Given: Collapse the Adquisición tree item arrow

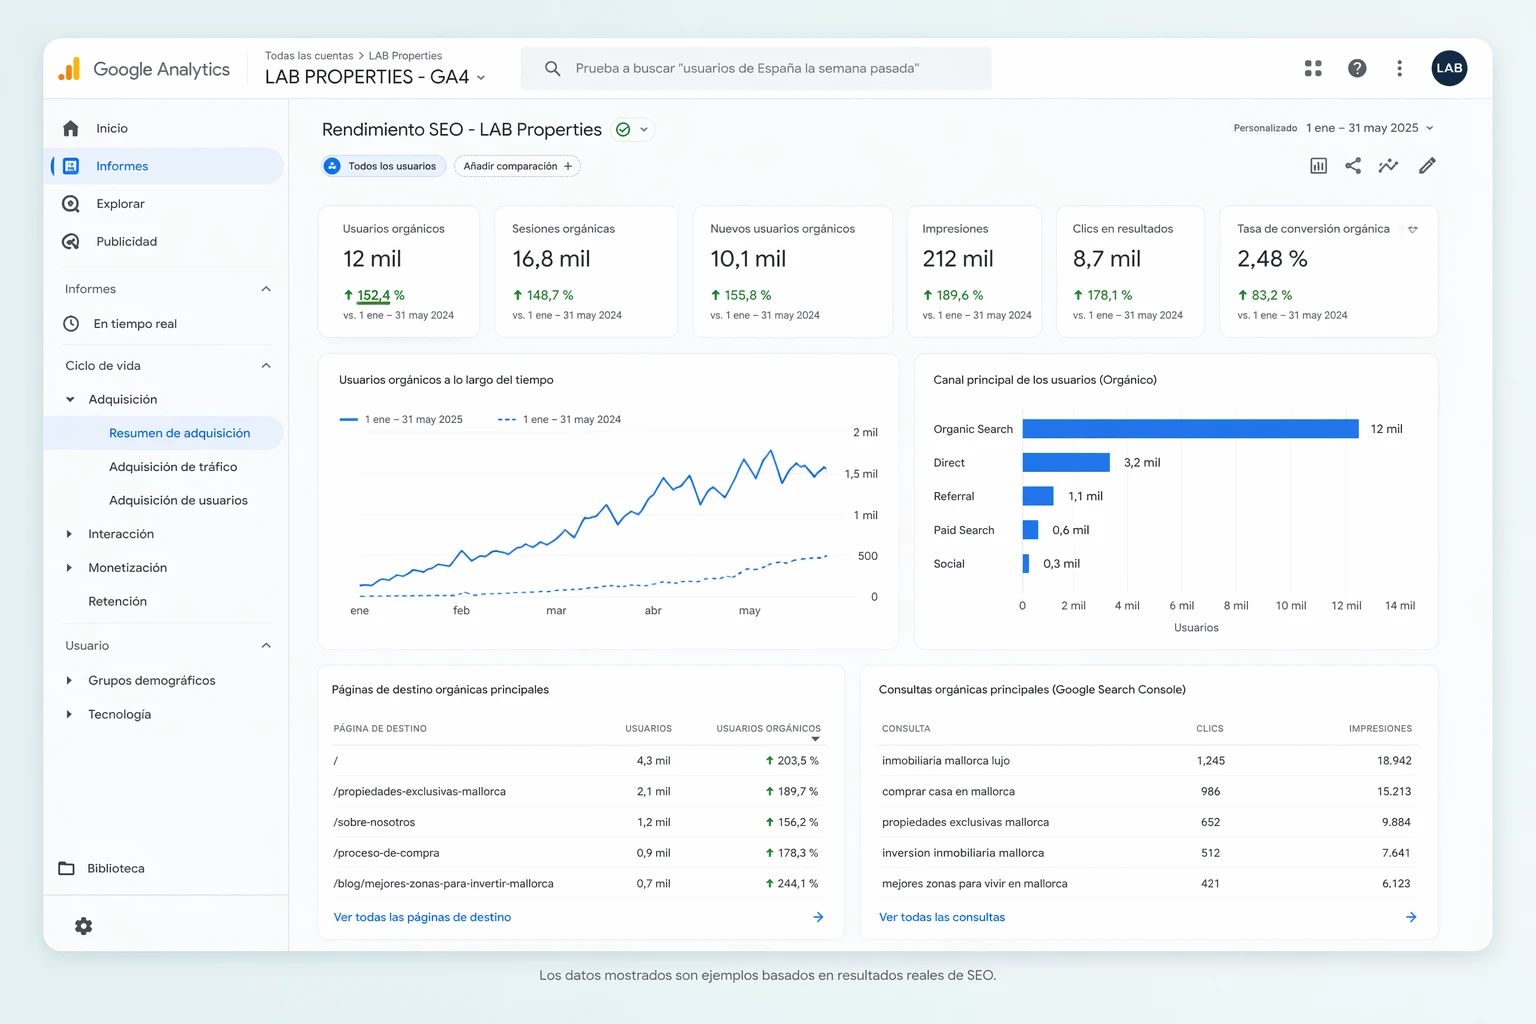Looking at the screenshot, I should pyautogui.click(x=70, y=400).
